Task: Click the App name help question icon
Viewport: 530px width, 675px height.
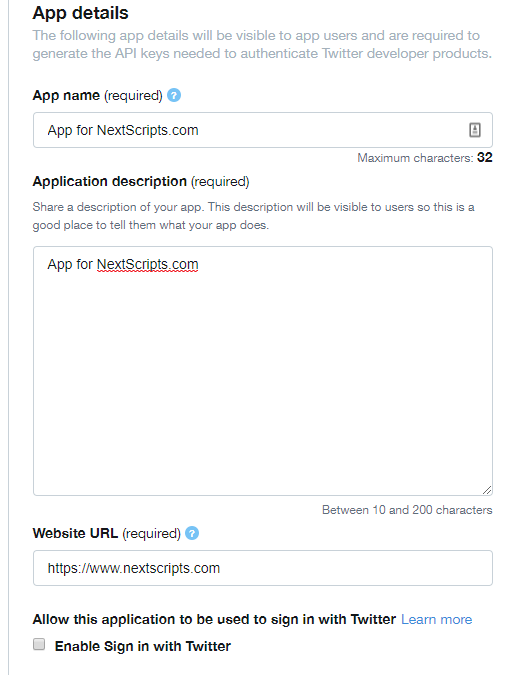Action: point(174,95)
